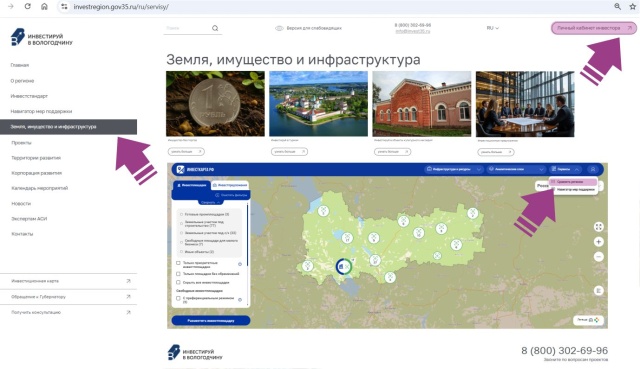Click the browser address bar URL
The height and width of the screenshot is (369, 640).
coord(121,7)
